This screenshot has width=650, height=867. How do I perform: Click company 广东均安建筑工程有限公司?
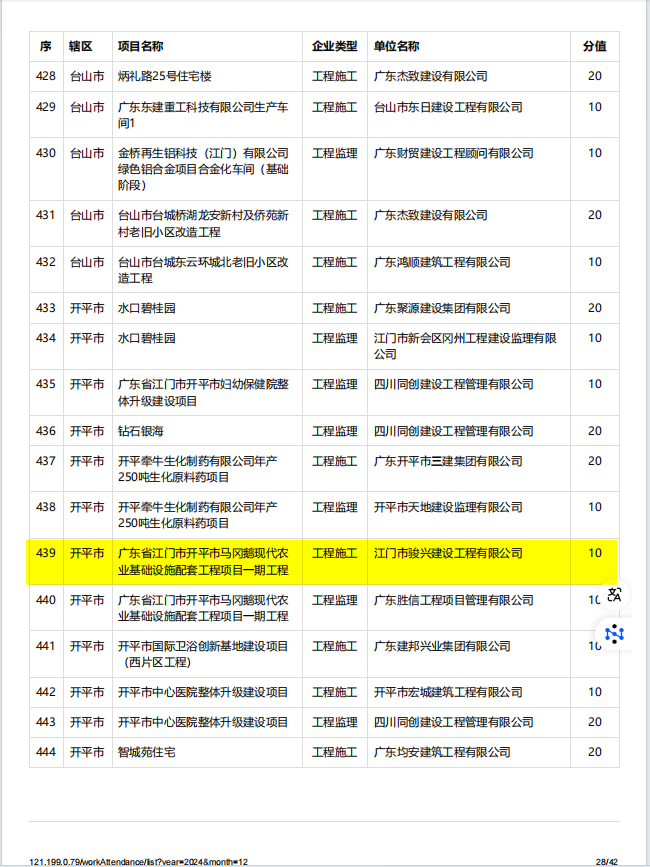442,752
